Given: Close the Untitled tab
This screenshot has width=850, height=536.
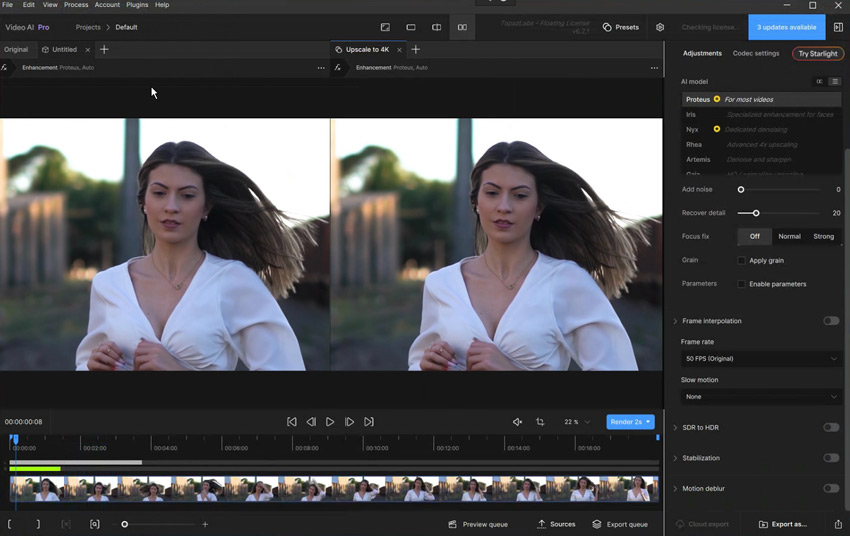Looking at the screenshot, I should (x=88, y=50).
